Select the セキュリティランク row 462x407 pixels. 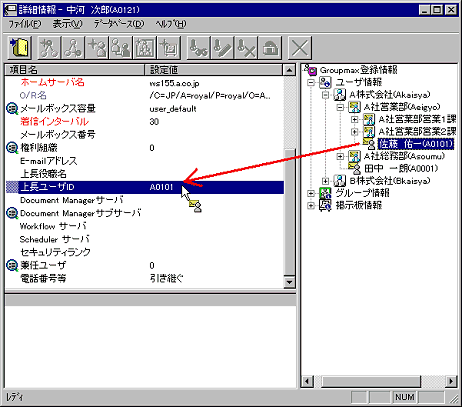point(145,252)
